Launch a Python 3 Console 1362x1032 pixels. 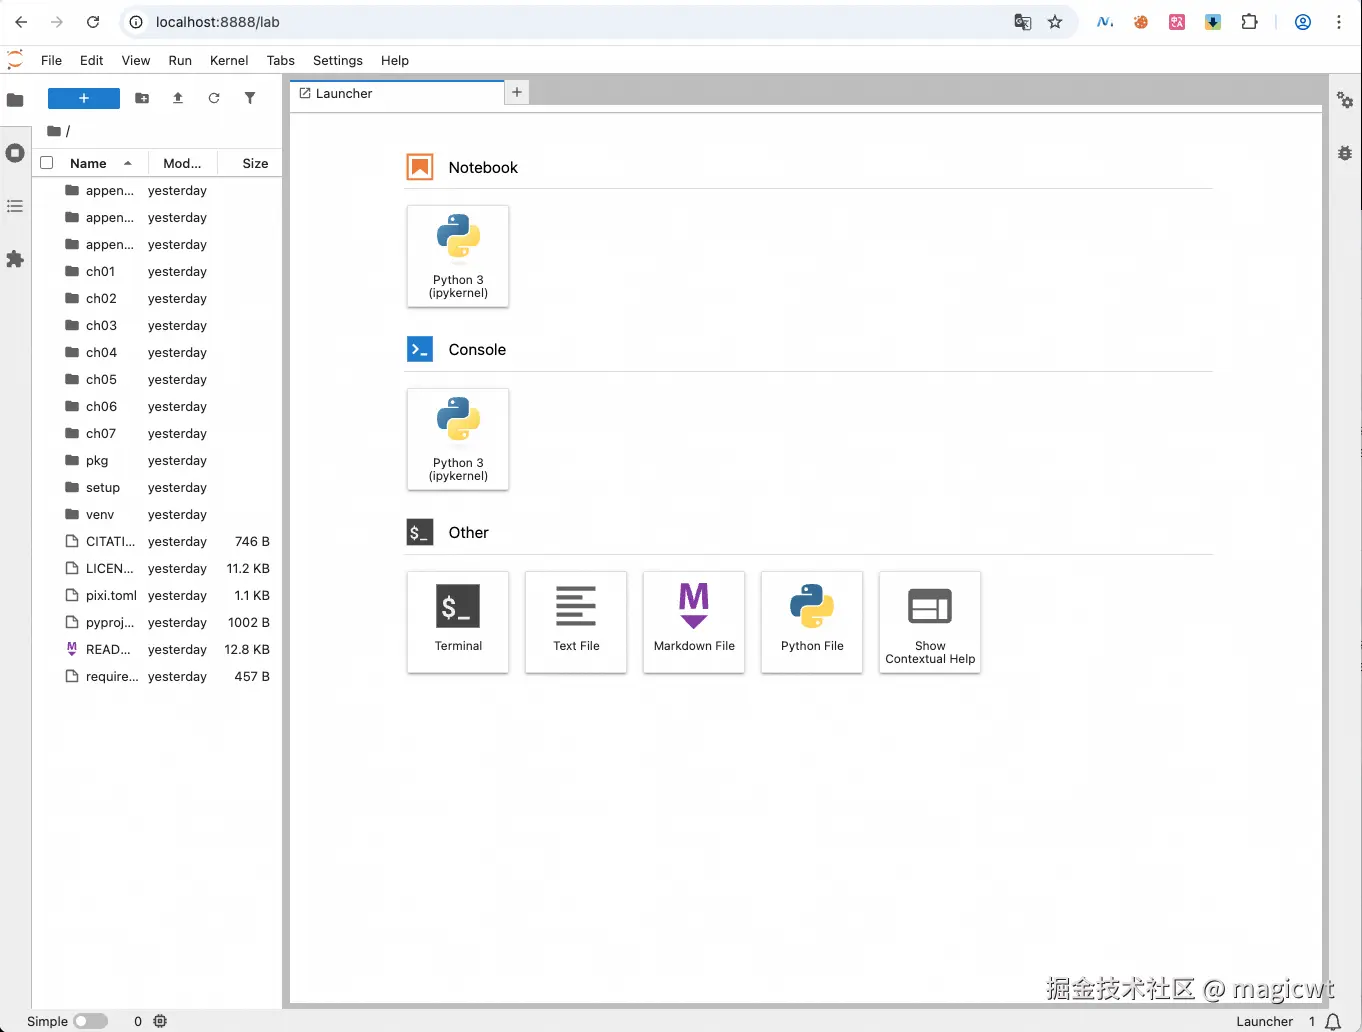pyautogui.click(x=457, y=439)
